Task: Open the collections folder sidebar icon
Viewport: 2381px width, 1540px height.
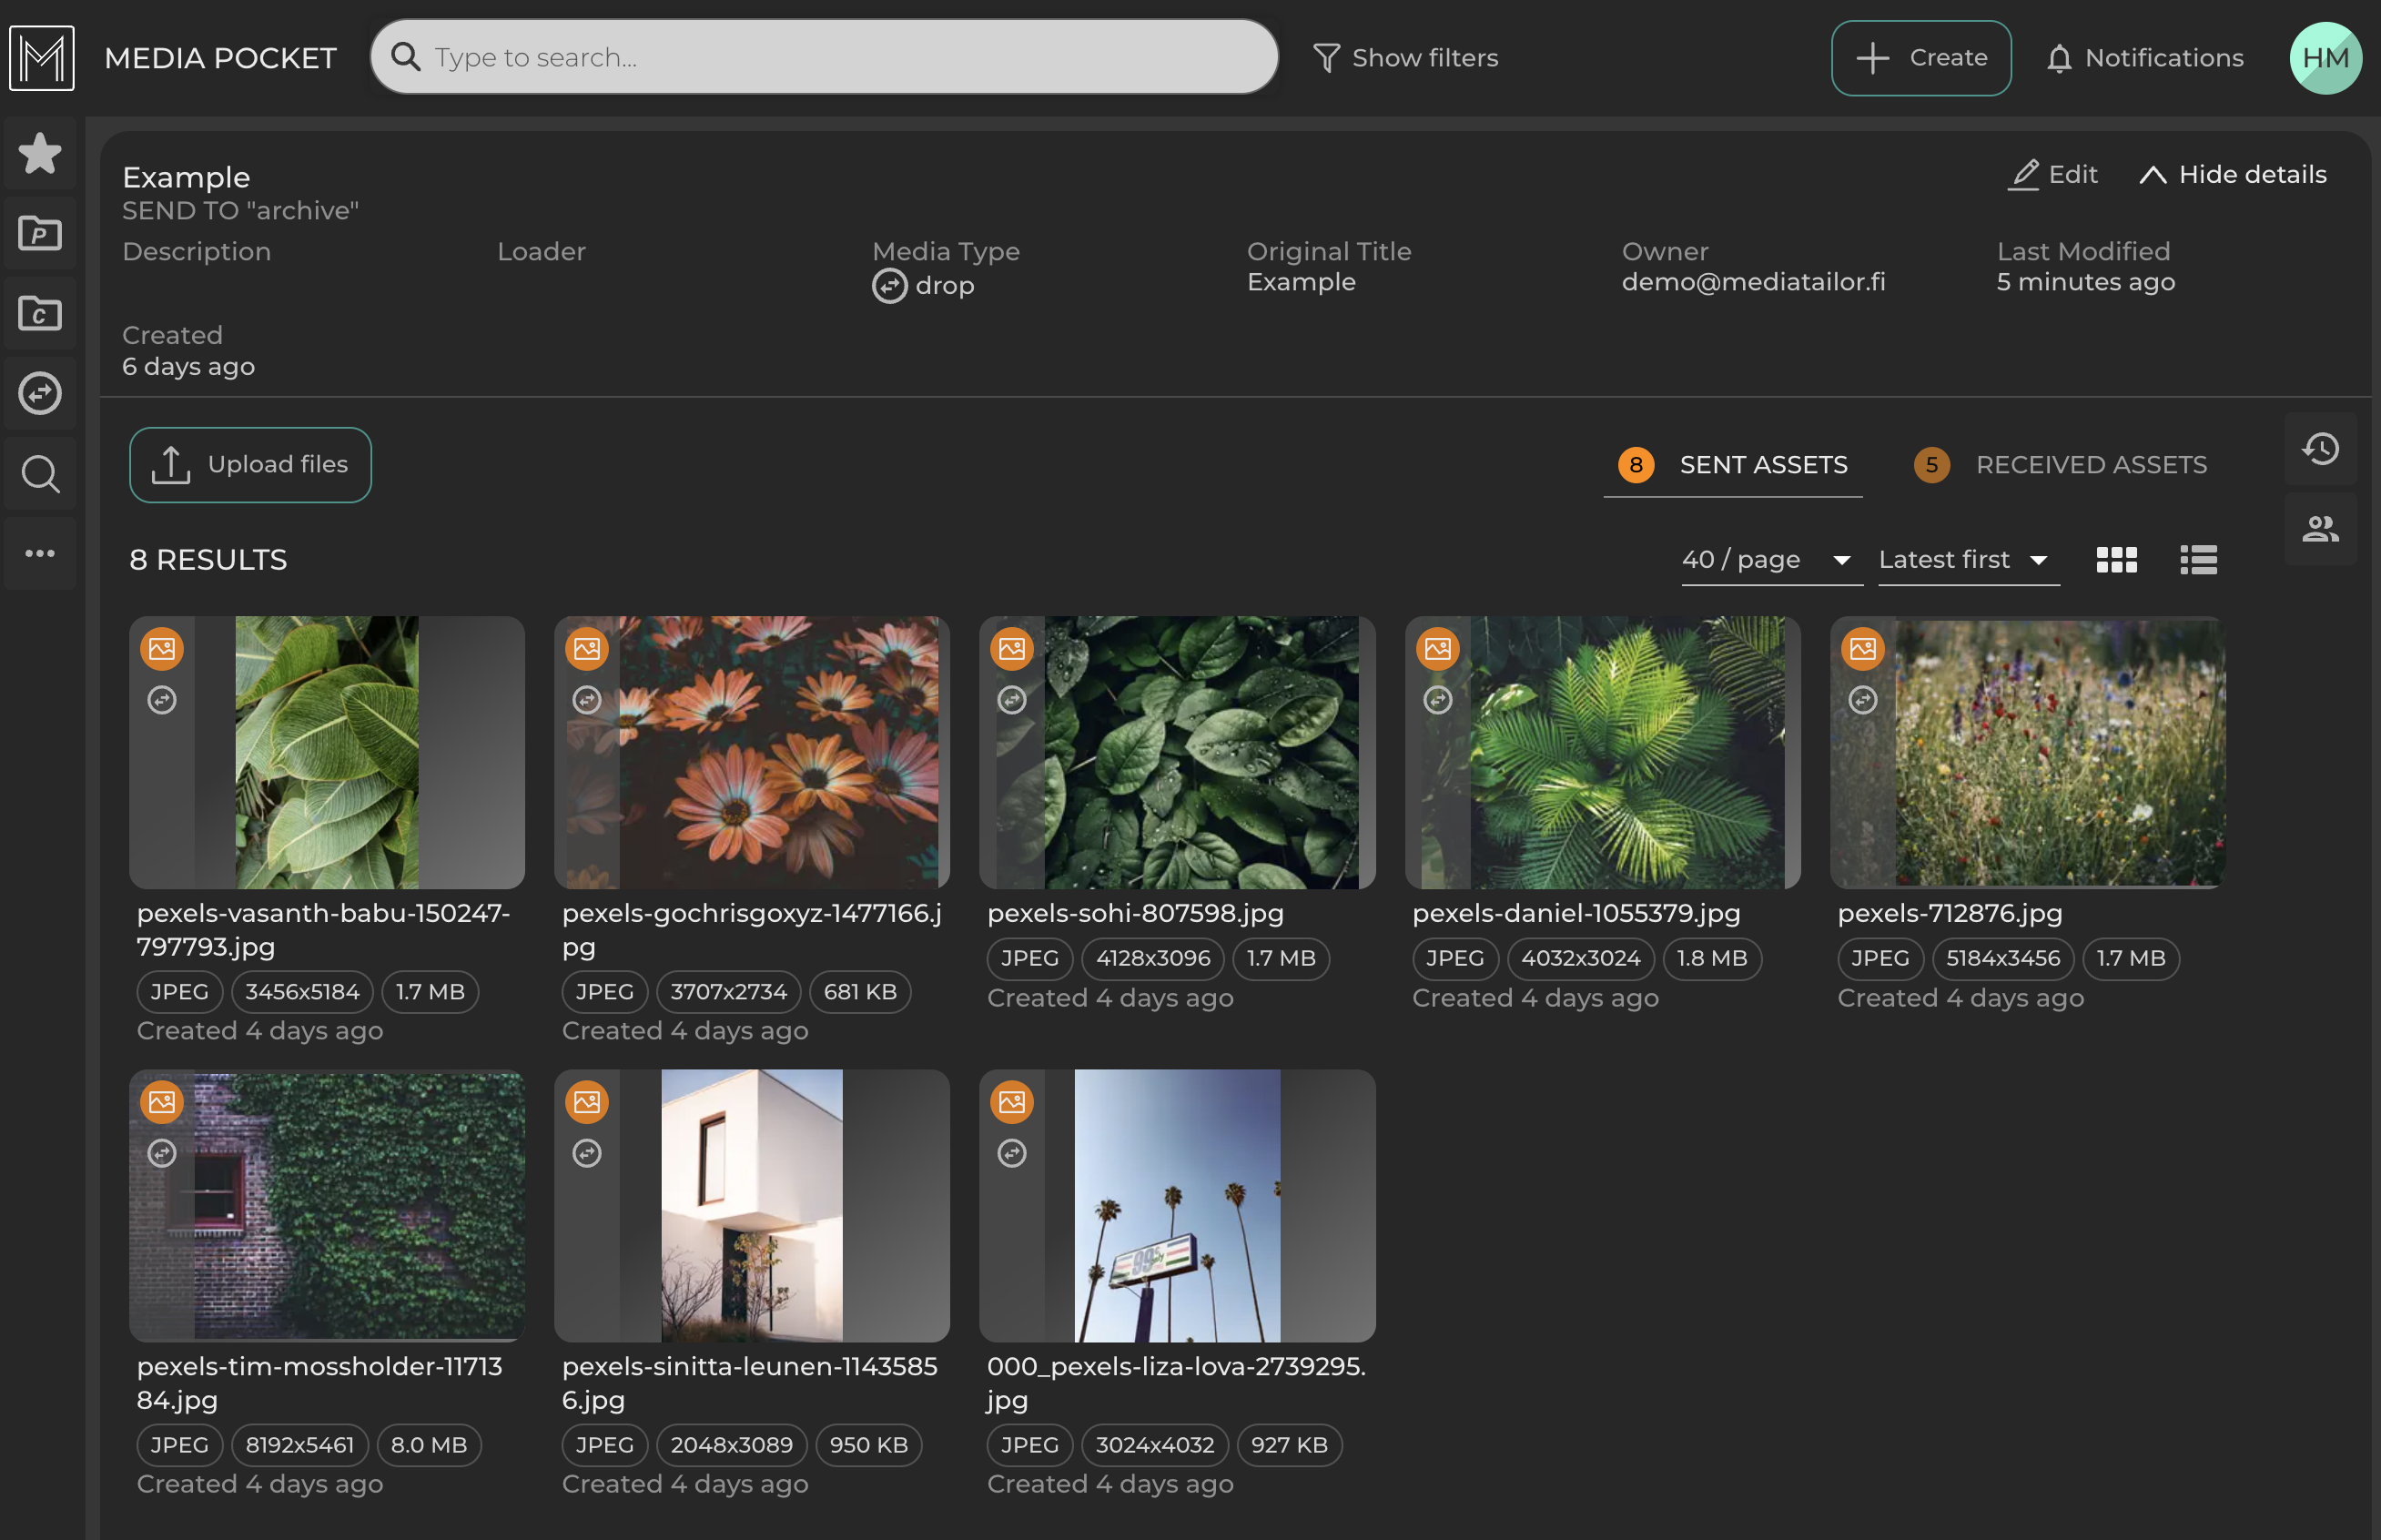Action: point(40,313)
